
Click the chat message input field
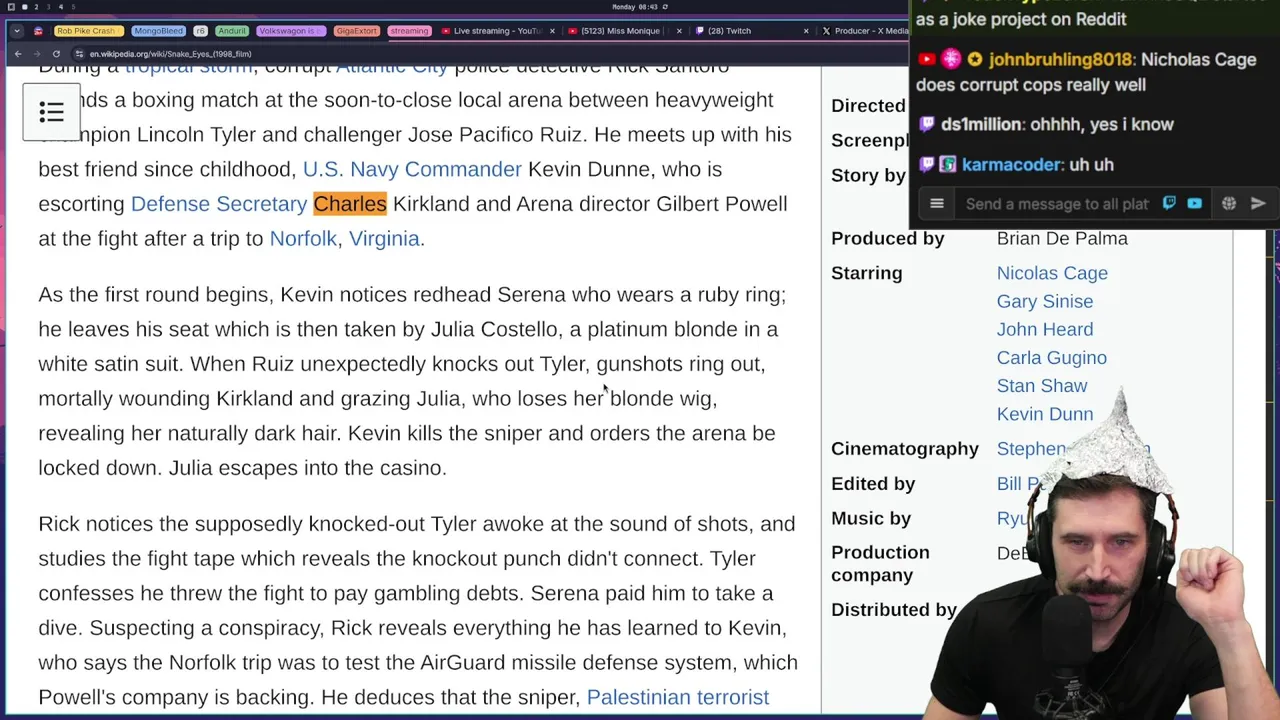tap(1057, 204)
